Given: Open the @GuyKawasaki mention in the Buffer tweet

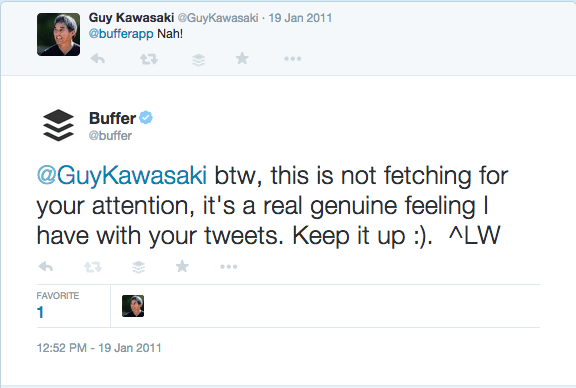Looking at the screenshot, I should [122, 175].
